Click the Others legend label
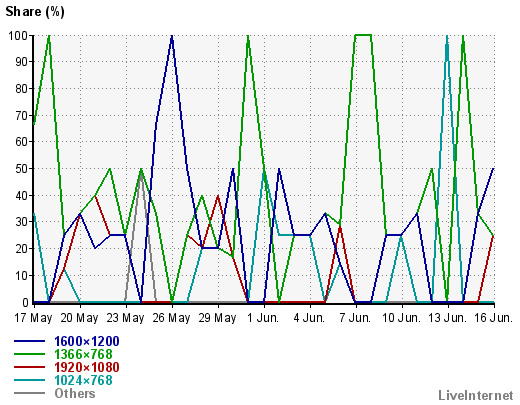 point(75,393)
